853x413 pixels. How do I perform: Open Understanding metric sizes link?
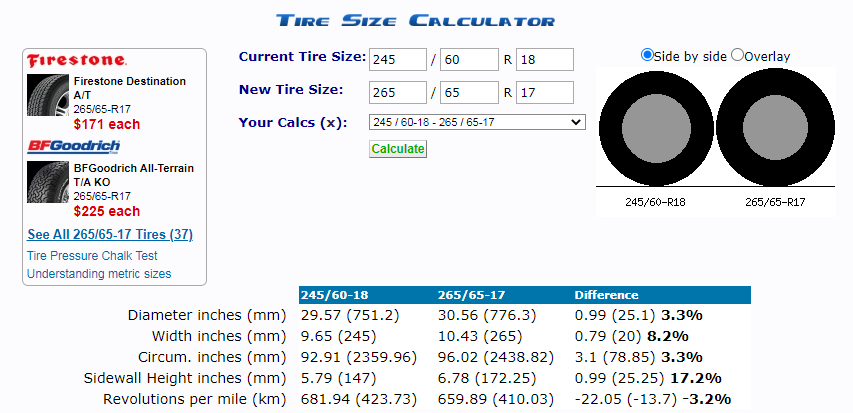pos(98,273)
